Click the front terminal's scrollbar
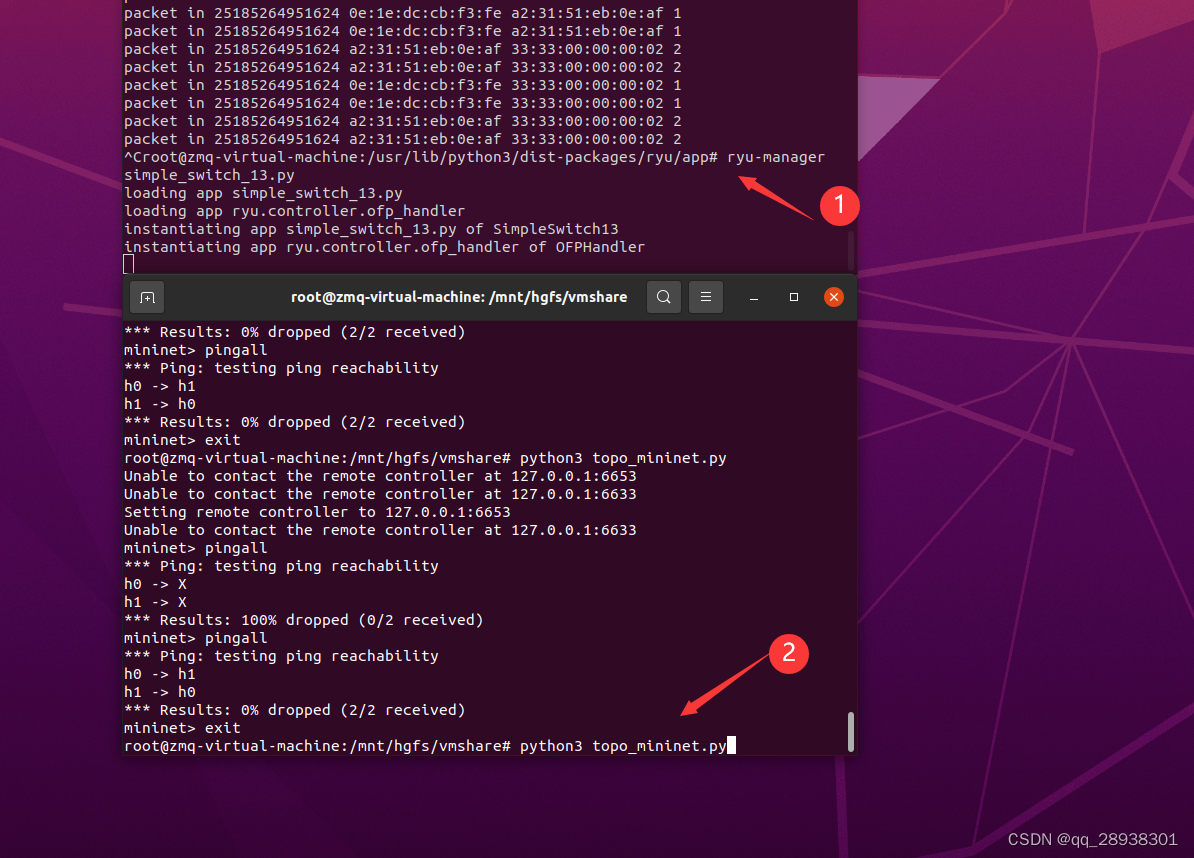The image size is (1194, 858). (851, 732)
